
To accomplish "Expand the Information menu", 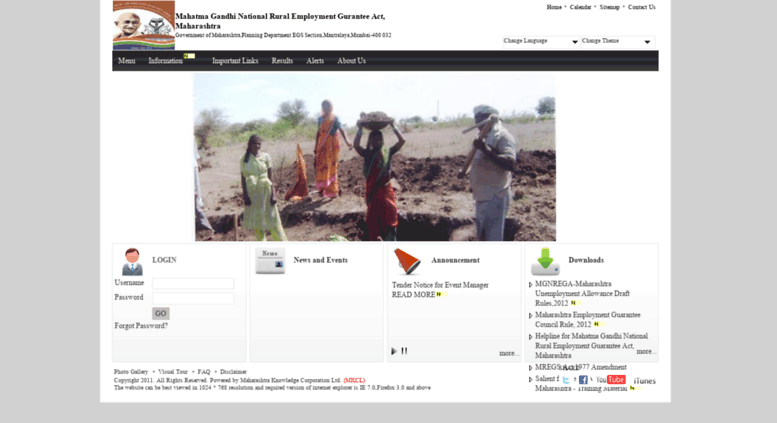I will click(x=166, y=61).
